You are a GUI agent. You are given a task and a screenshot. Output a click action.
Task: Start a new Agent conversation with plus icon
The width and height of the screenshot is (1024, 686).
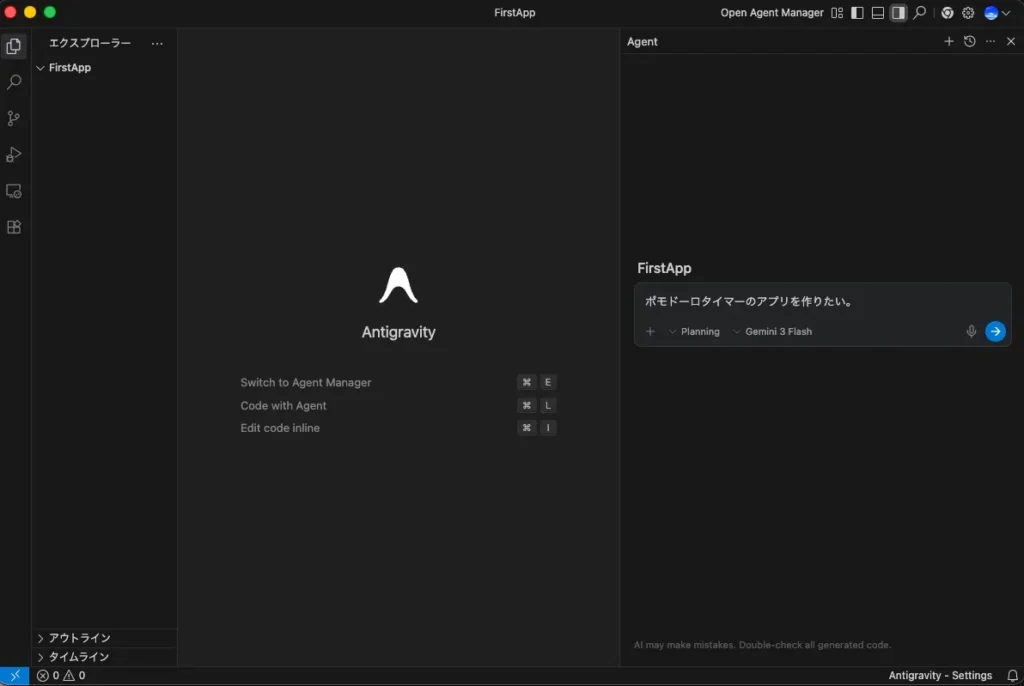tap(949, 42)
